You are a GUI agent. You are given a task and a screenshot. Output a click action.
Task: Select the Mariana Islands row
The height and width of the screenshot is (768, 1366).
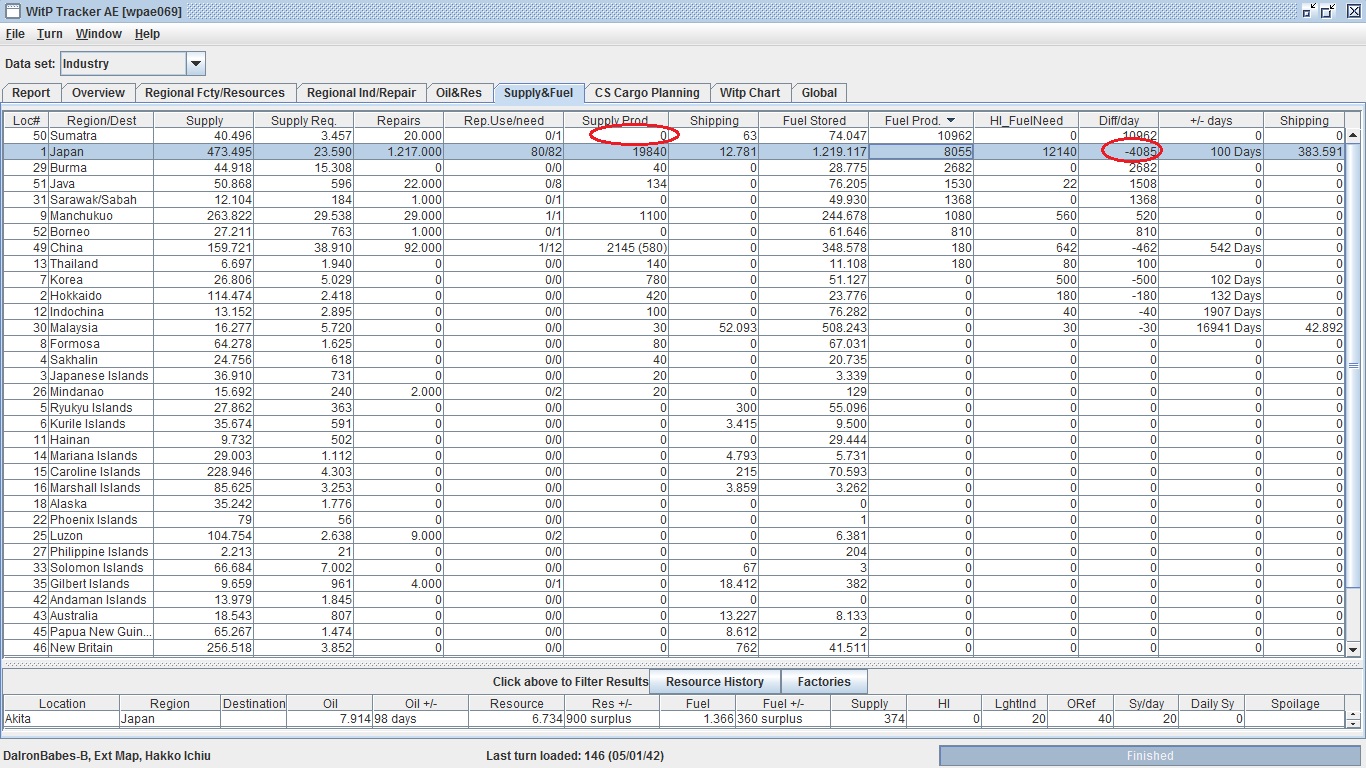point(674,456)
